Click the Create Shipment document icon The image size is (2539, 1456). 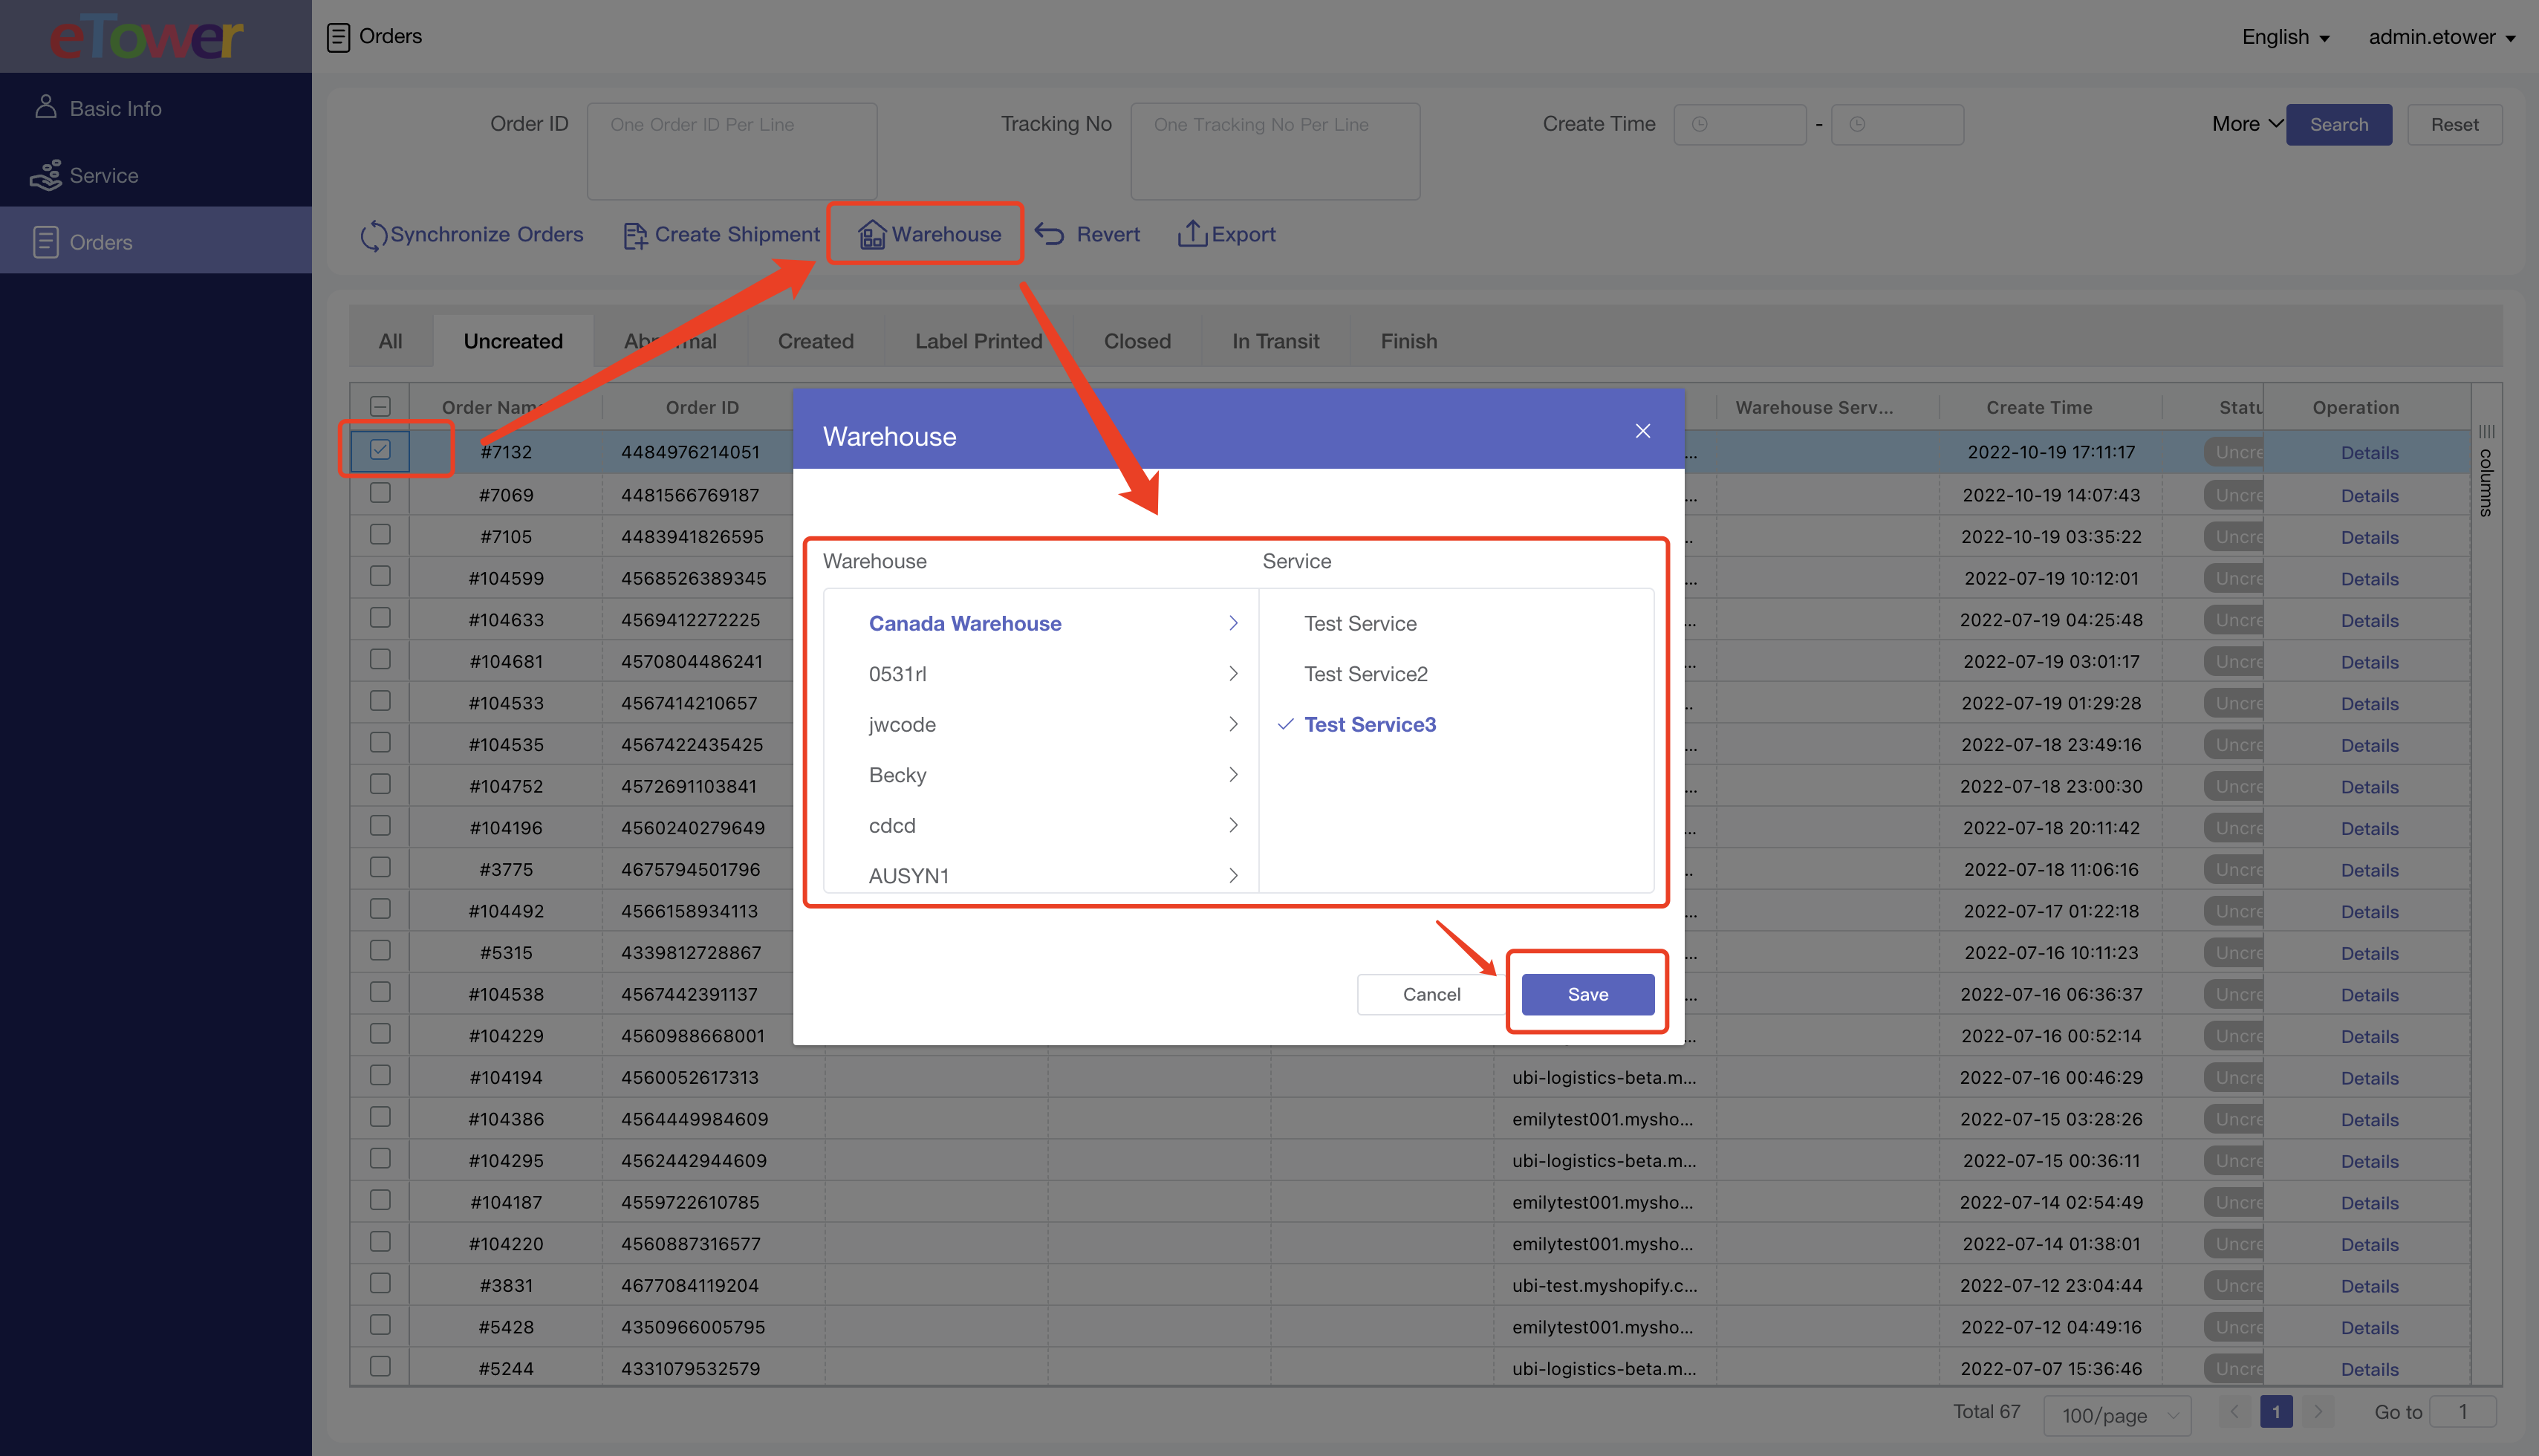635,235
